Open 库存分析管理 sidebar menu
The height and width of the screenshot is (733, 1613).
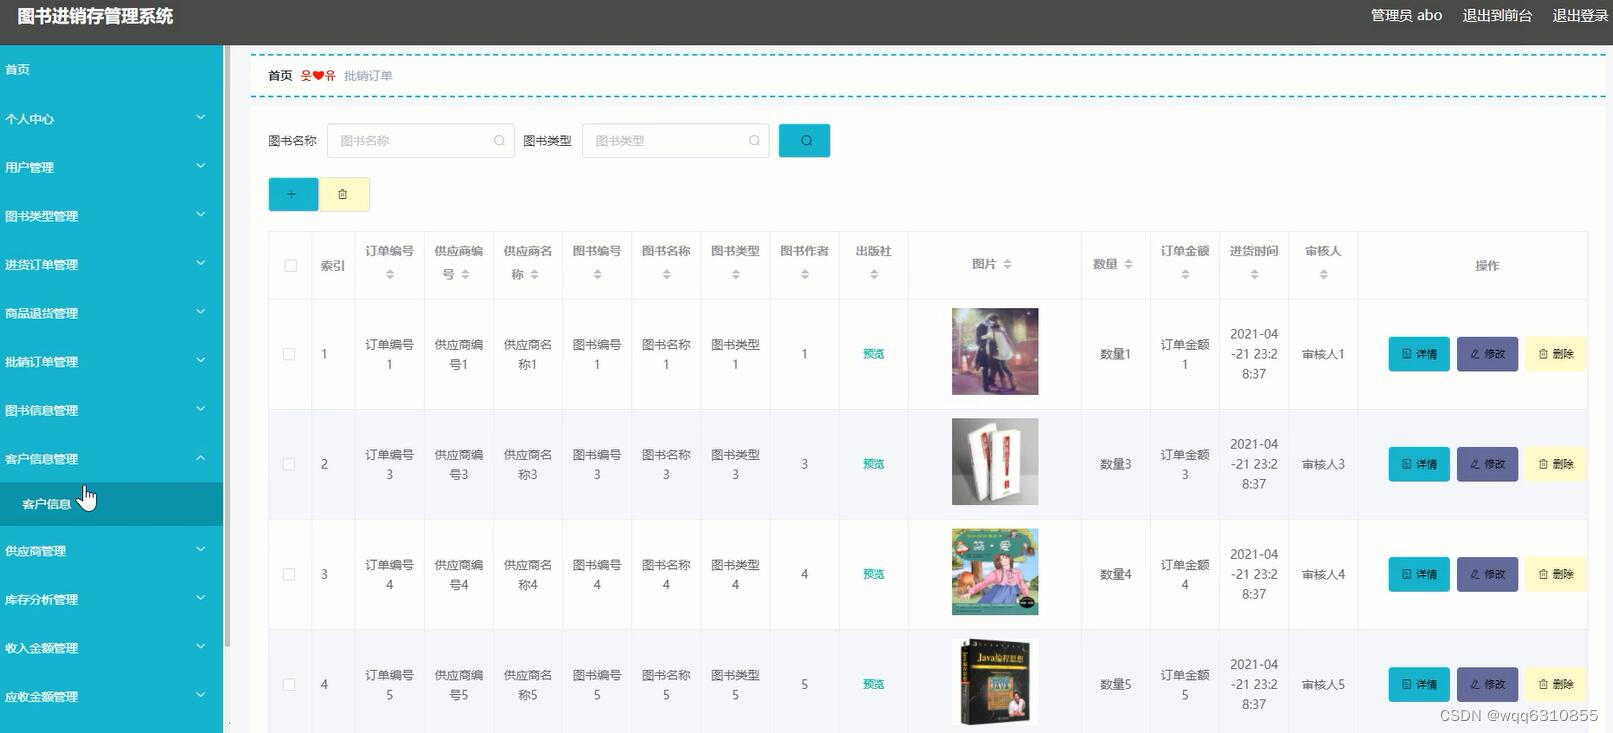[x=111, y=599]
